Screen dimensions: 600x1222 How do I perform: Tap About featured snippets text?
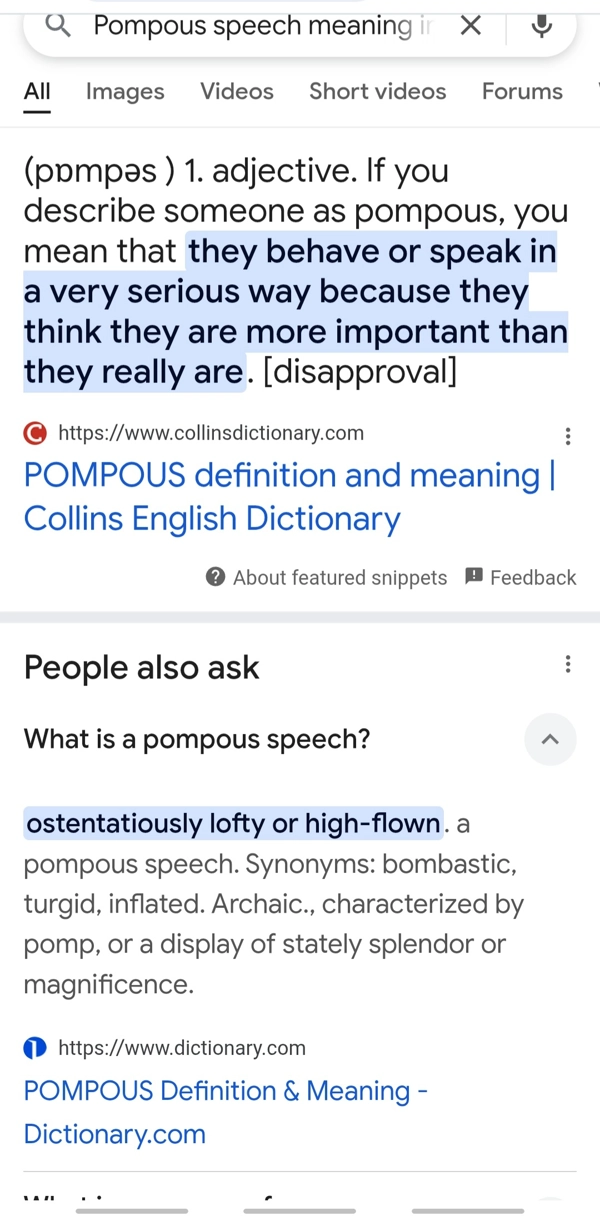[340, 577]
